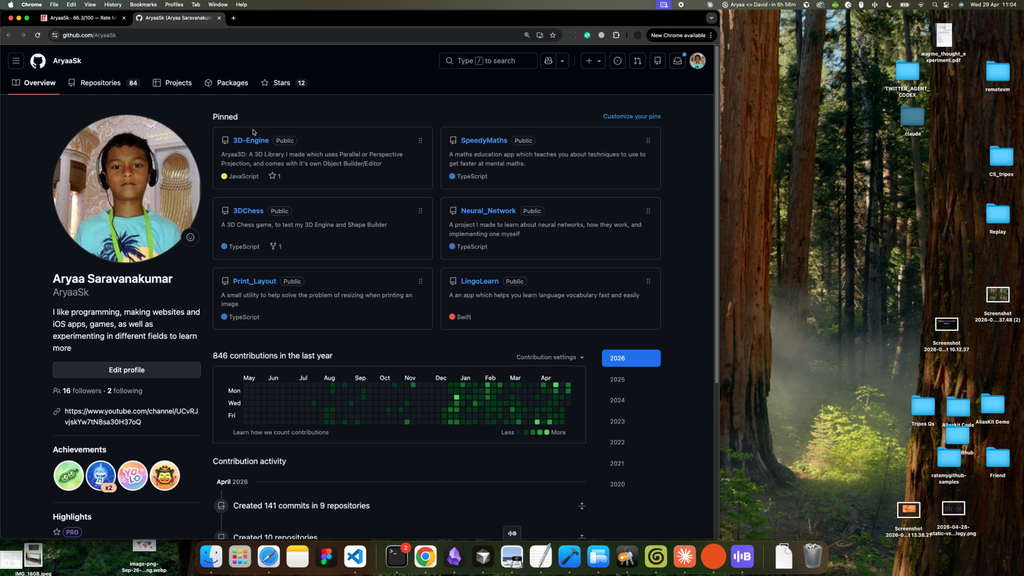Open the Copilot chat icon
1024x576 pixels.
[549, 61]
